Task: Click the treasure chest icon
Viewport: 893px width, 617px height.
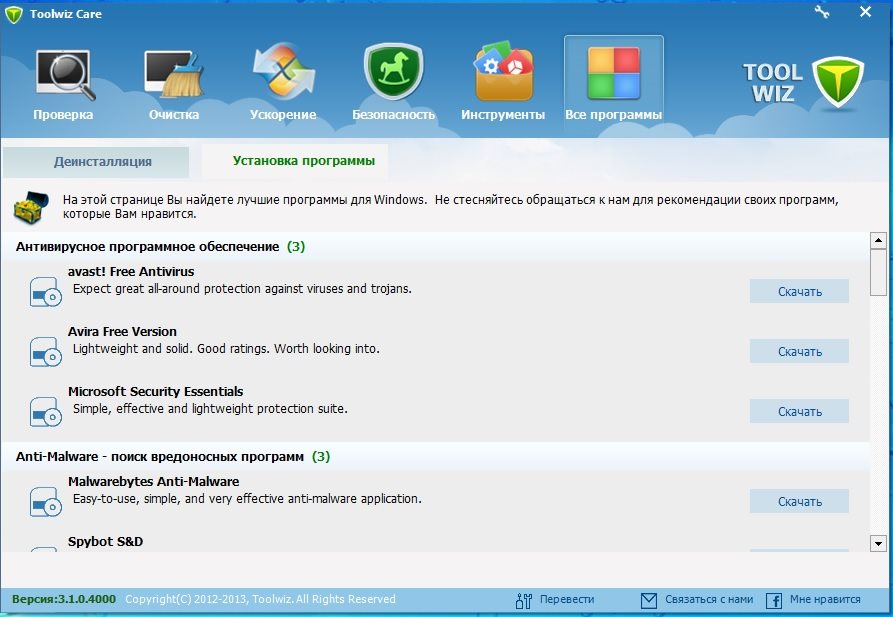Action: click(x=32, y=207)
